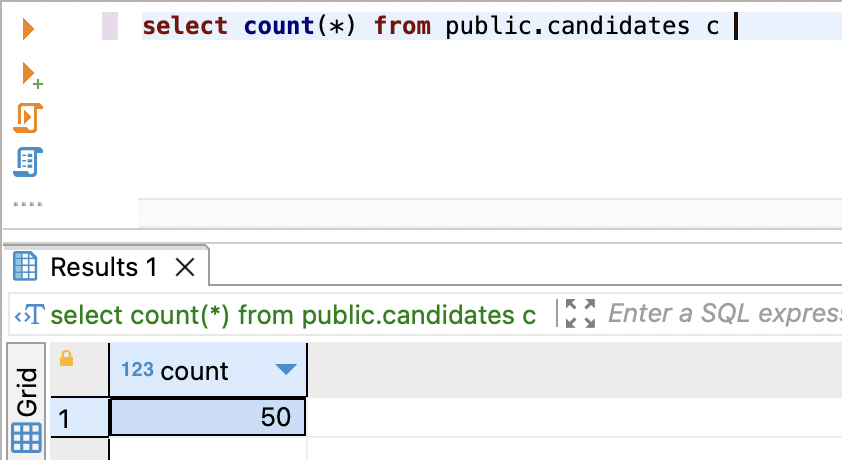Image resolution: width=842 pixels, height=460 pixels.
Task: Click the pink line marker in editor gutter
Action: click(x=110, y=26)
